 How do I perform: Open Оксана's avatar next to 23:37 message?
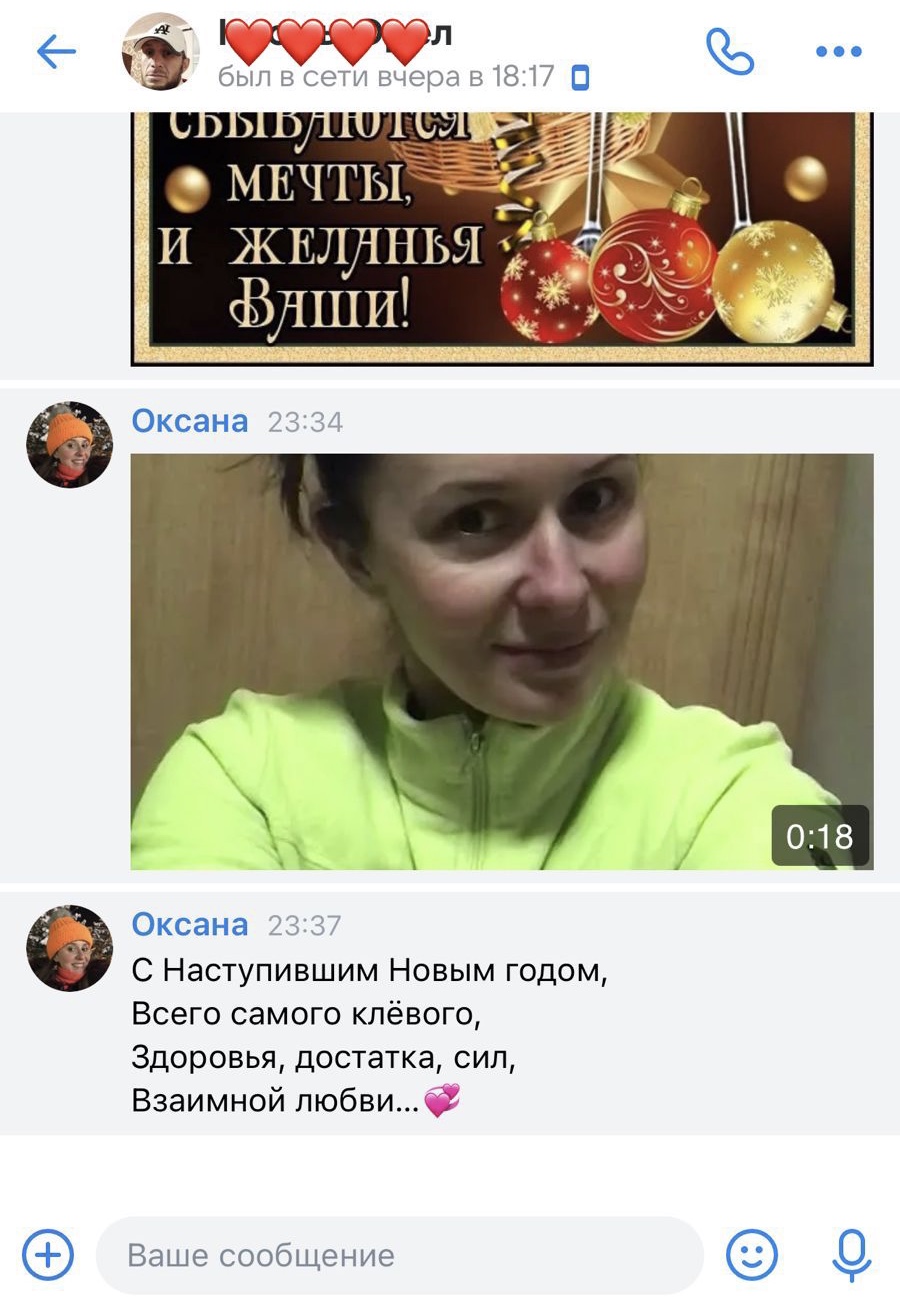pyautogui.click(x=70, y=948)
